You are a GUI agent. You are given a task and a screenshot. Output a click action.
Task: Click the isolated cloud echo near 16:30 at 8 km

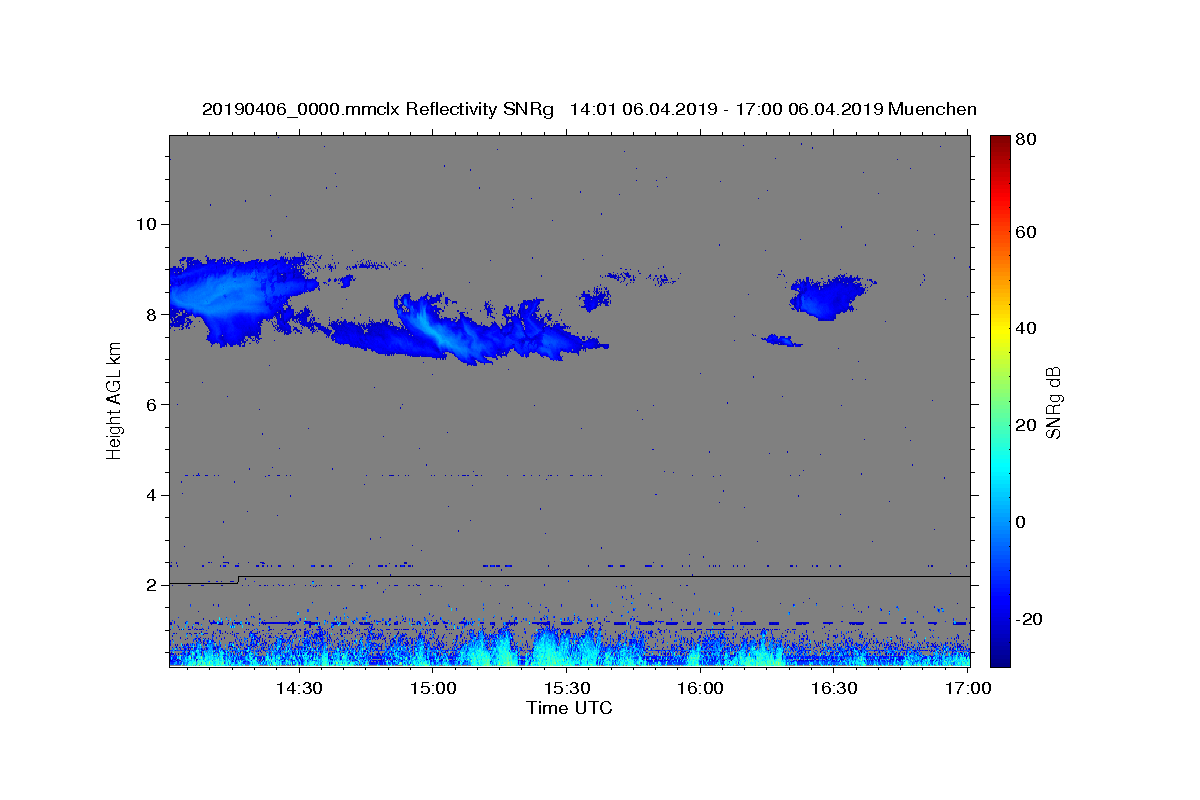click(830, 297)
